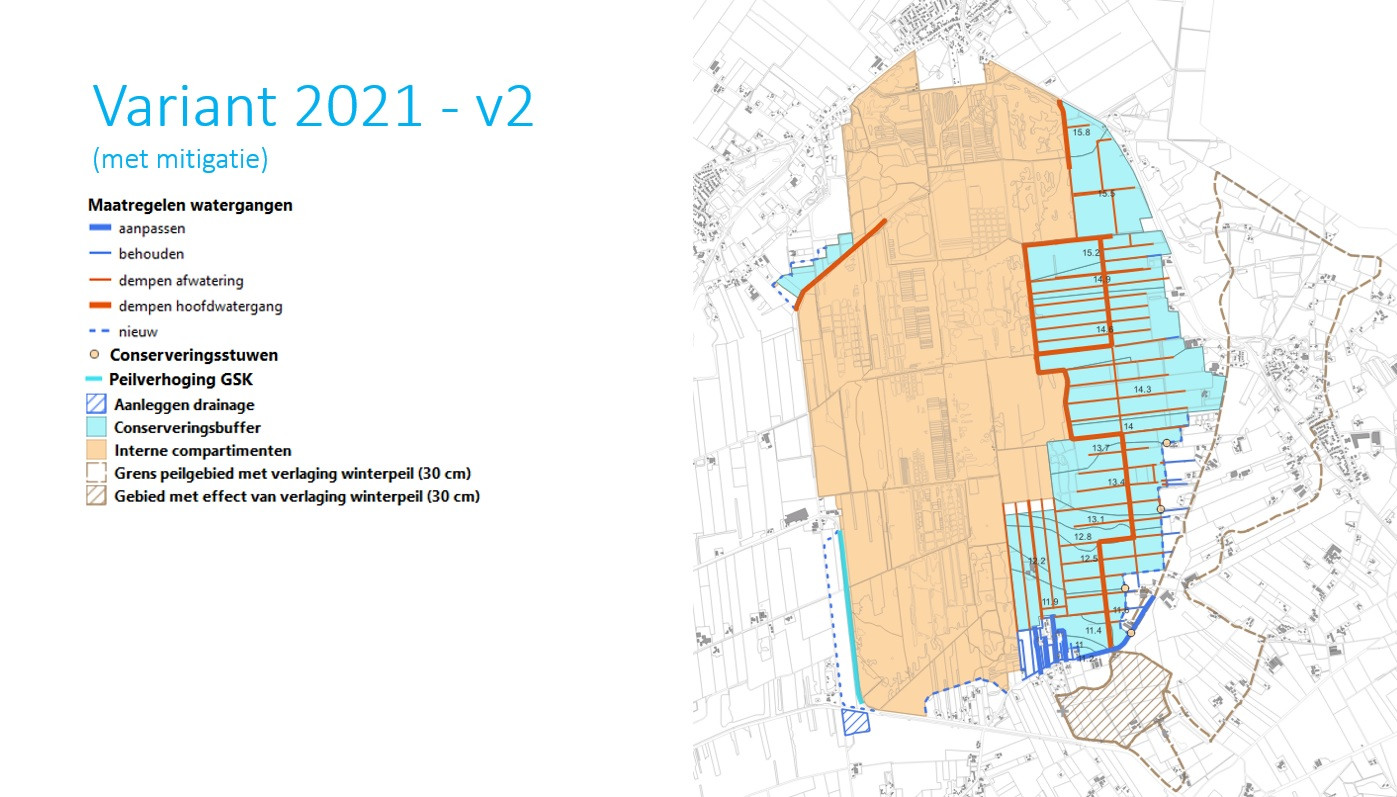
Task: Select the 'Variant 2021 - v2' title text
Action: (313, 105)
